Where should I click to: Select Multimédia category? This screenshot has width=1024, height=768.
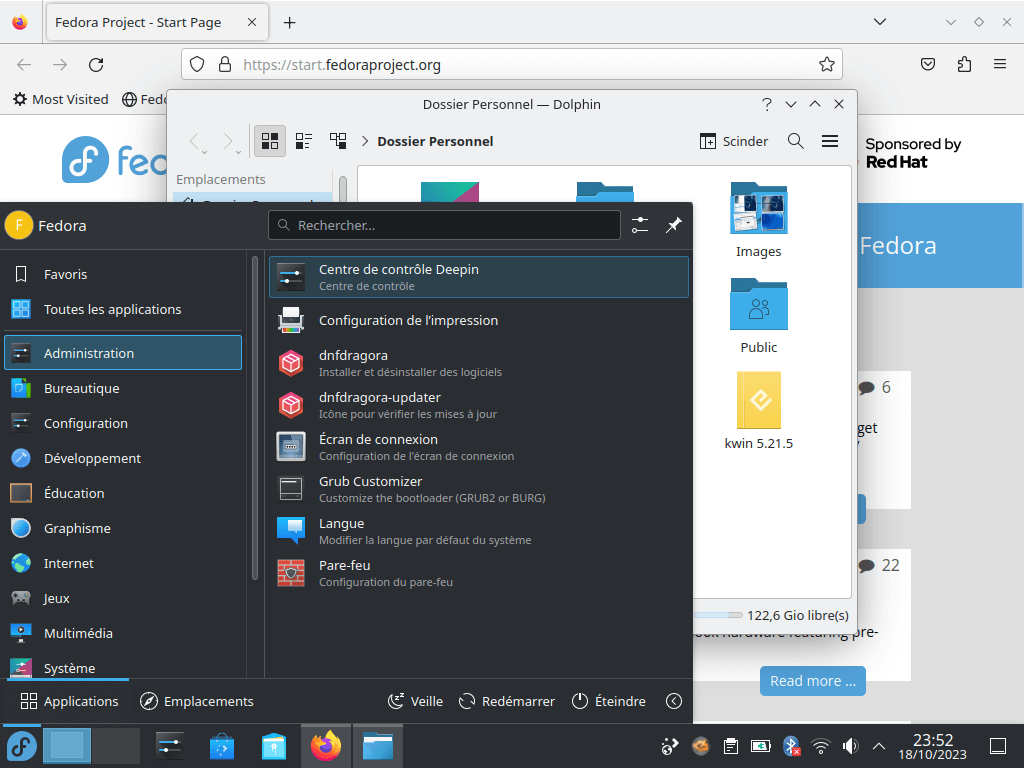(x=123, y=633)
